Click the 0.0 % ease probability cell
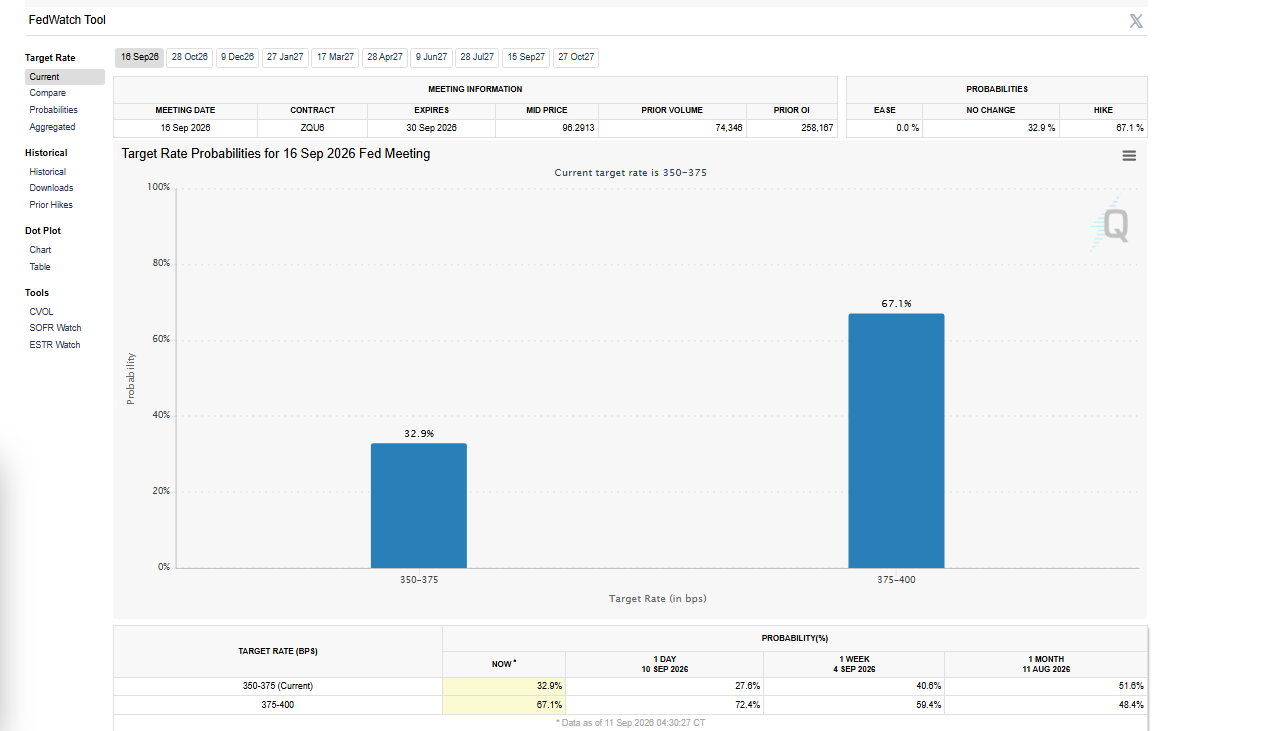Image resolution: width=1278 pixels, height=731 pixels. coord(885,128)
